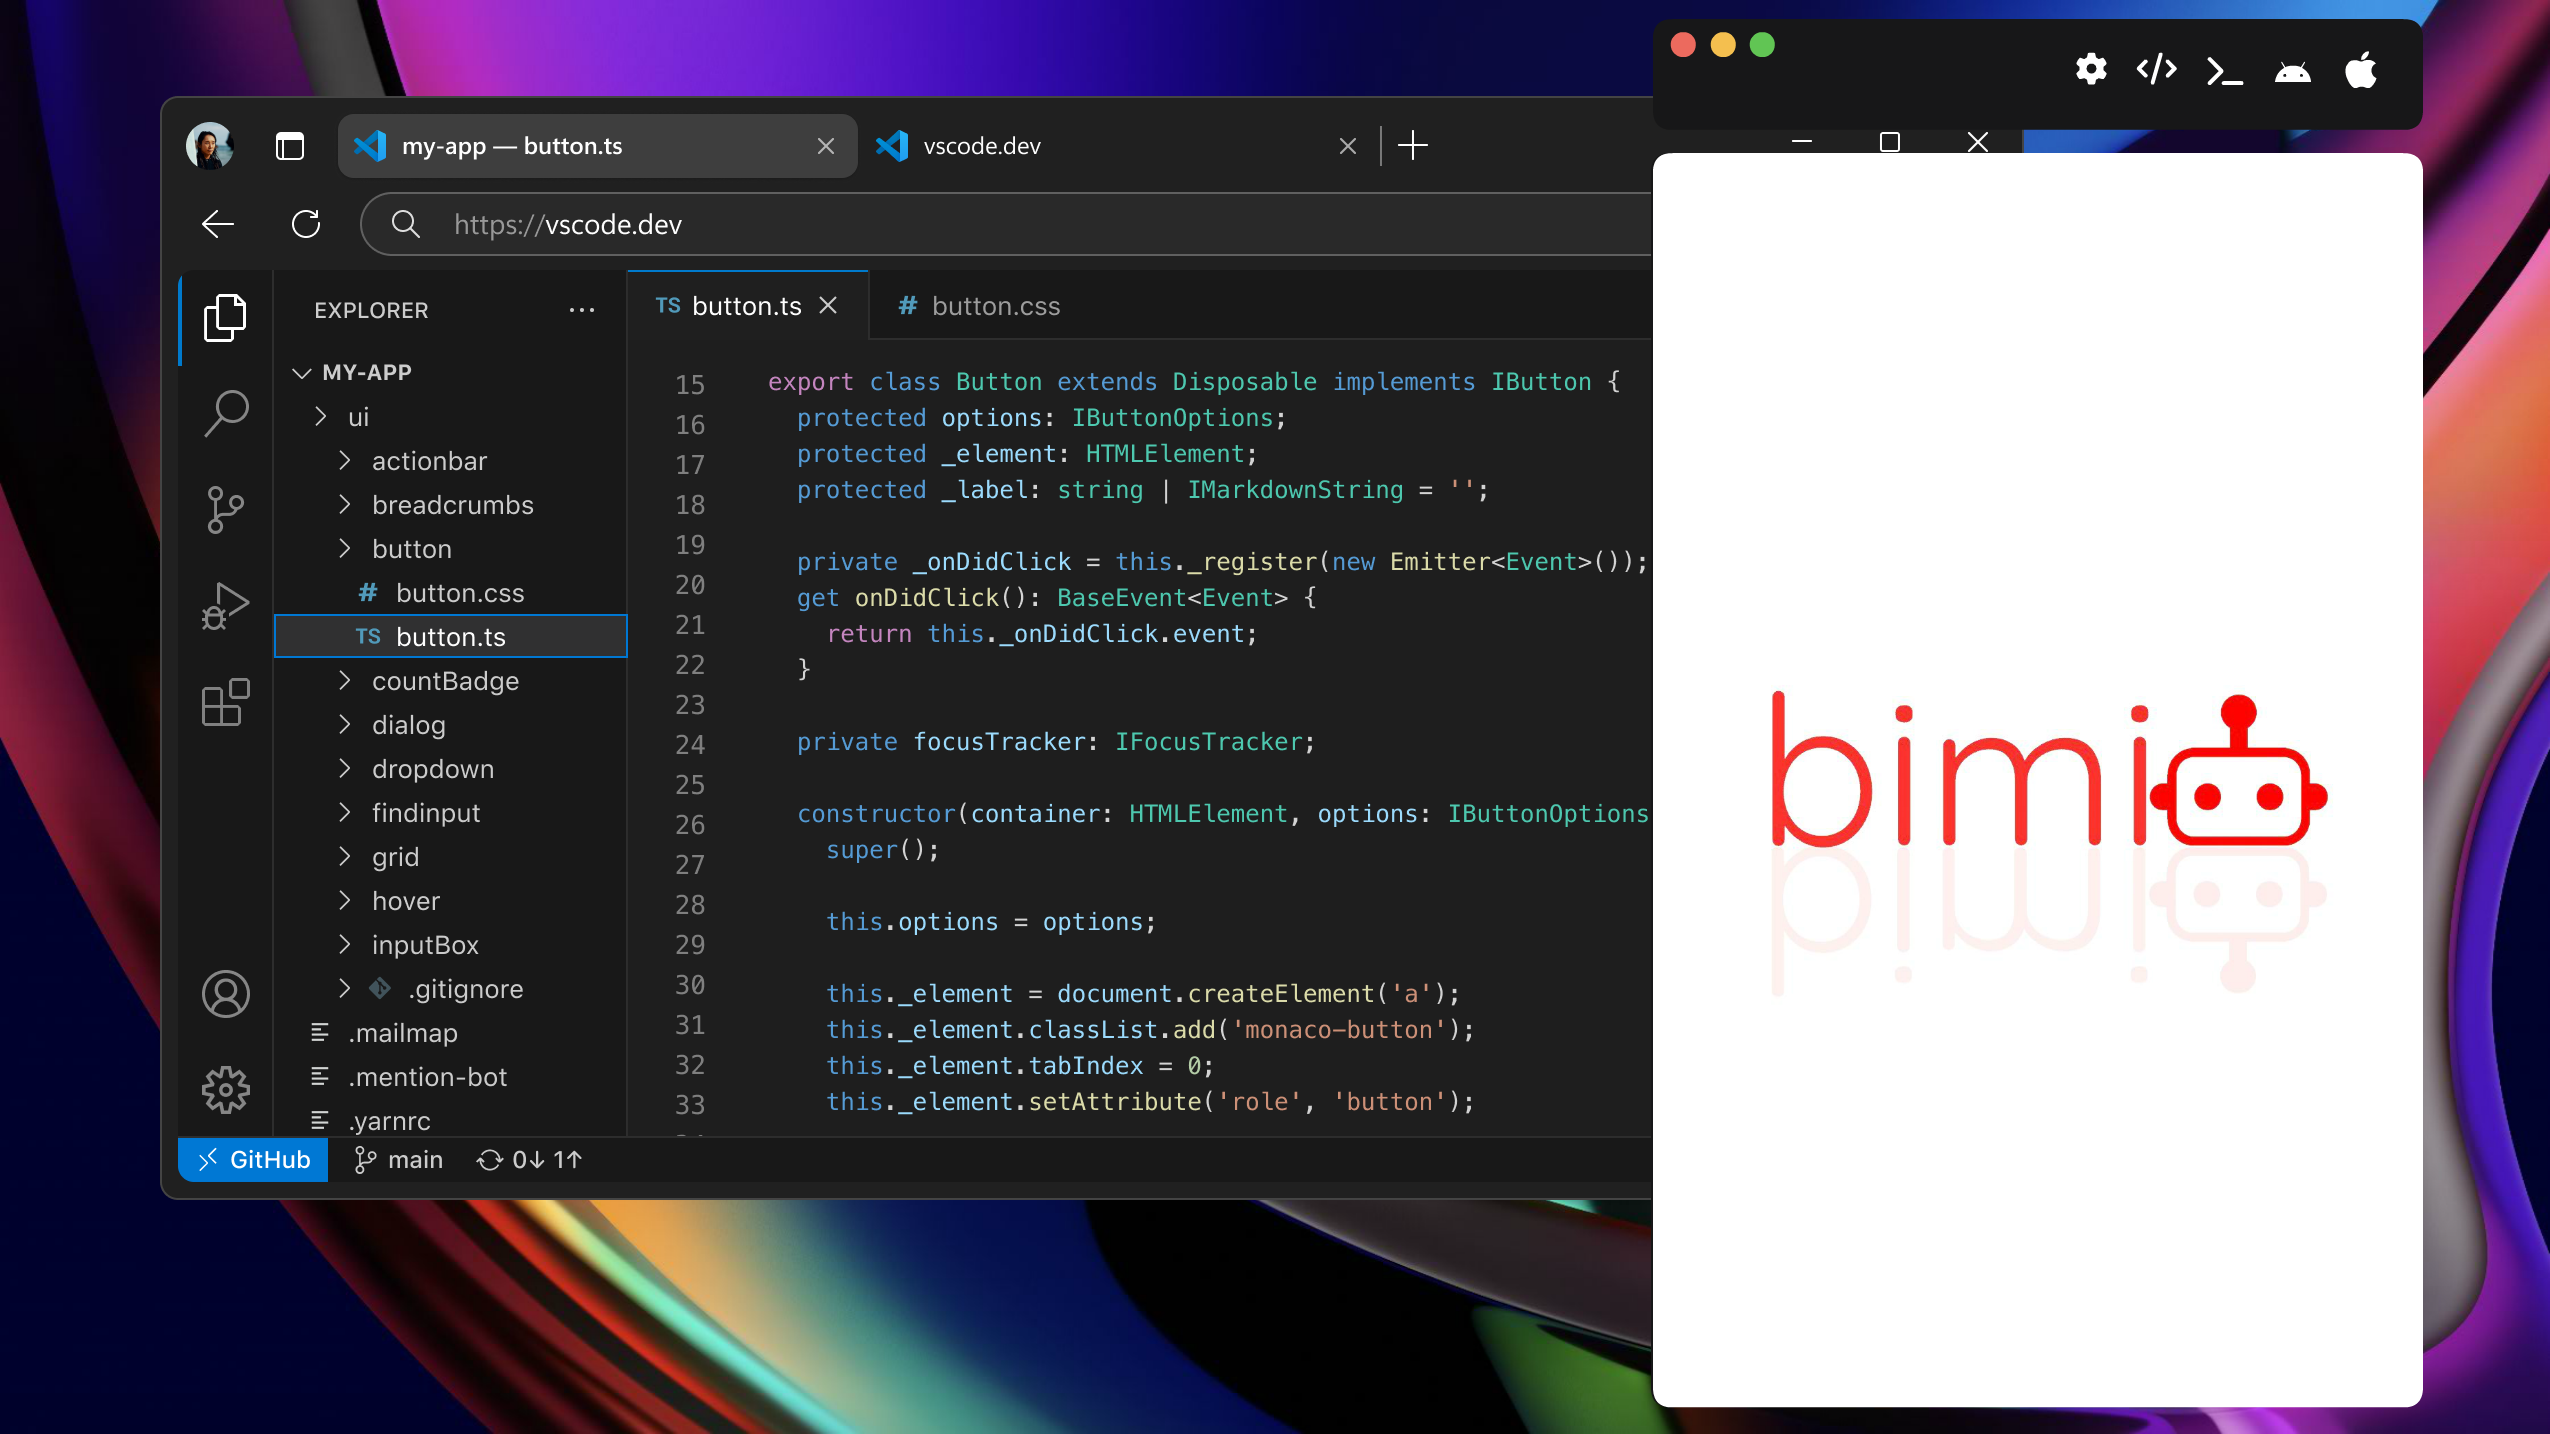Open the .yarnrc file
Image resolution: width=2550 pixels, height=1434 pixels.
click(x=450, y=1121)
